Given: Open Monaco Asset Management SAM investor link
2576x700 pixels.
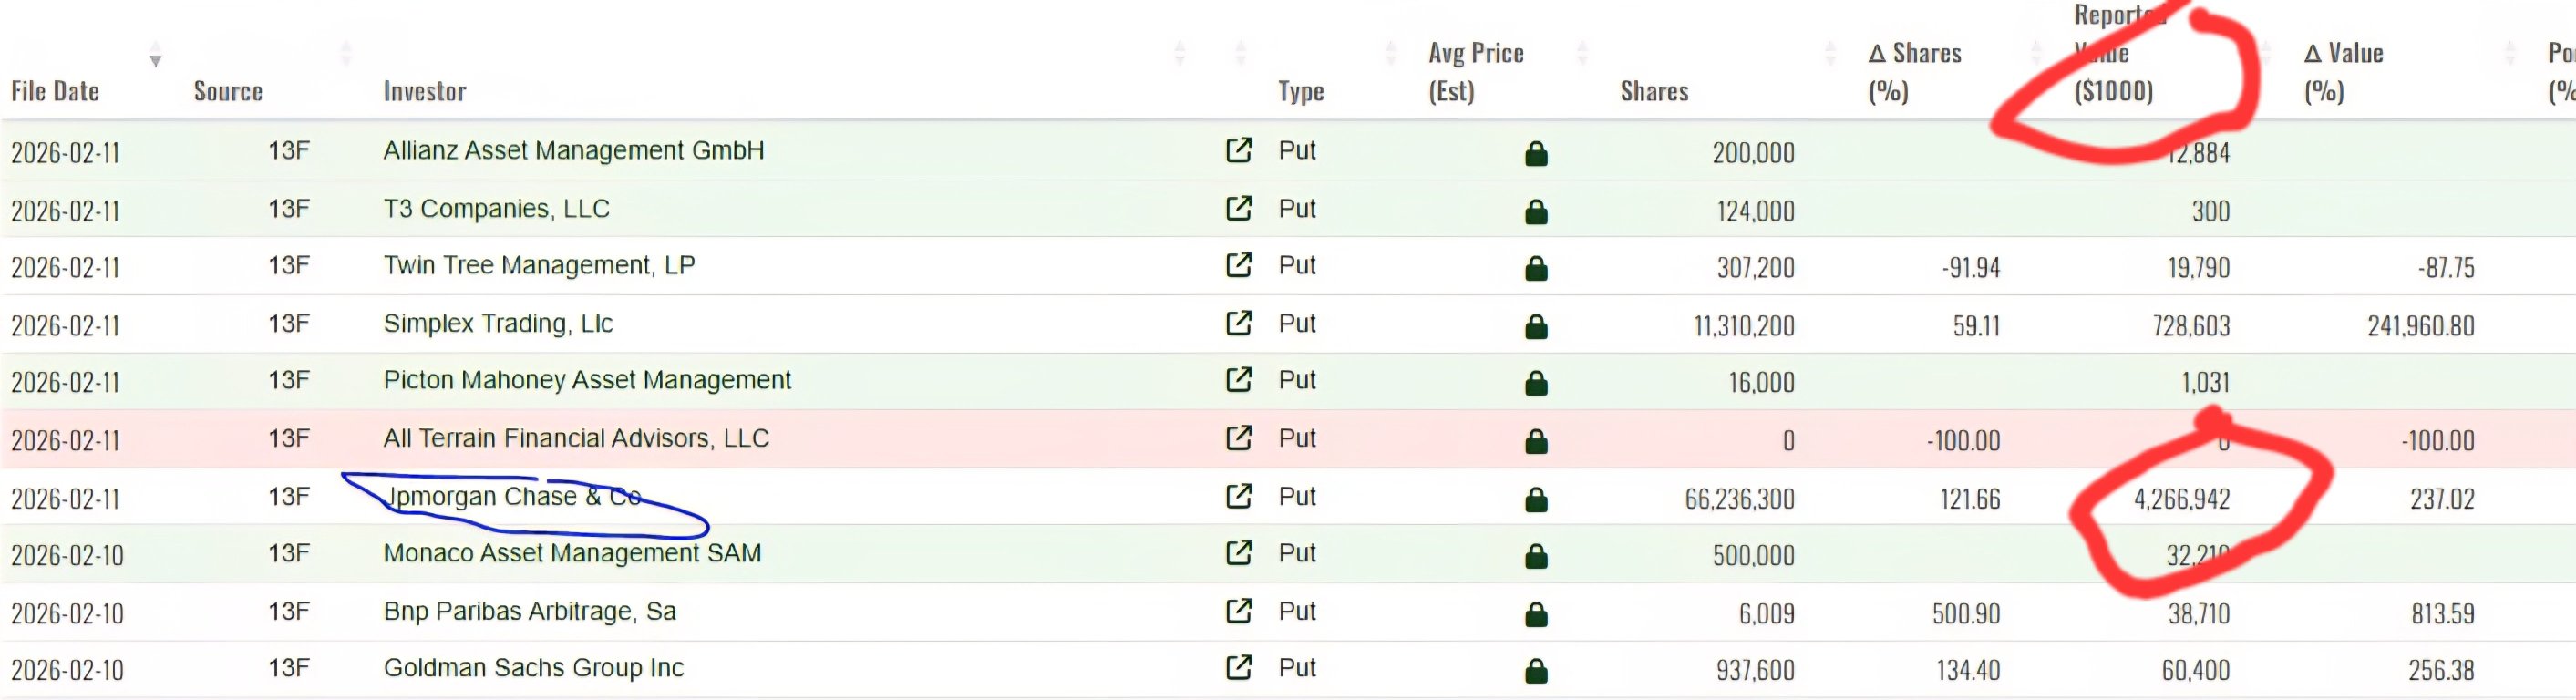Looking at the screenshot, I should point(572,553).
